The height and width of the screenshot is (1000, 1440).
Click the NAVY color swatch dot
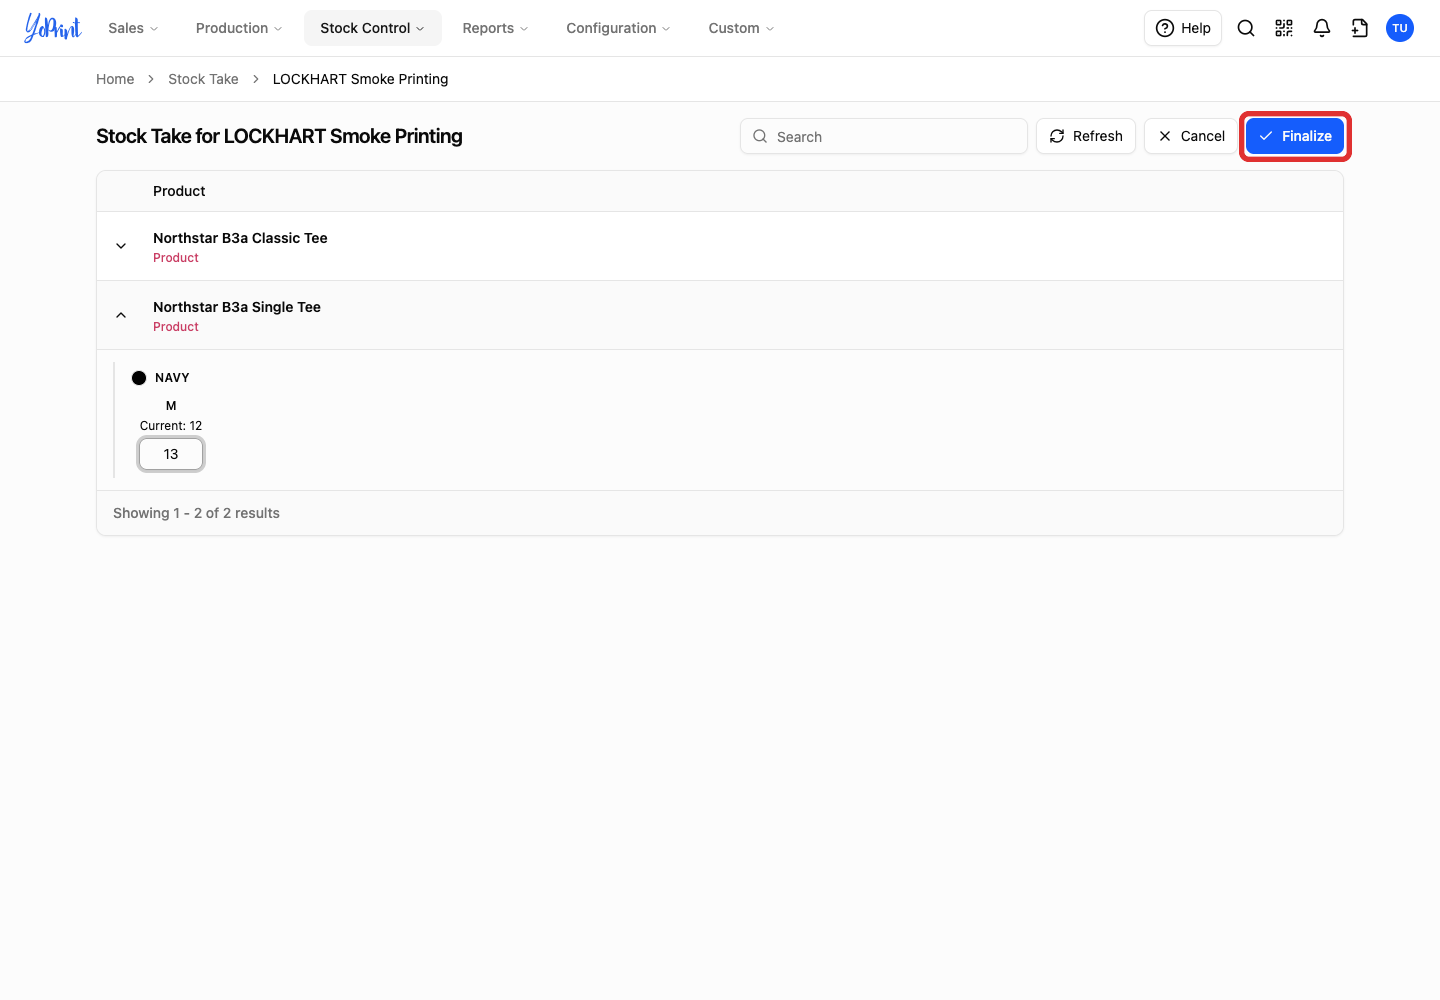pyautogui.click(x=139, y=378)
